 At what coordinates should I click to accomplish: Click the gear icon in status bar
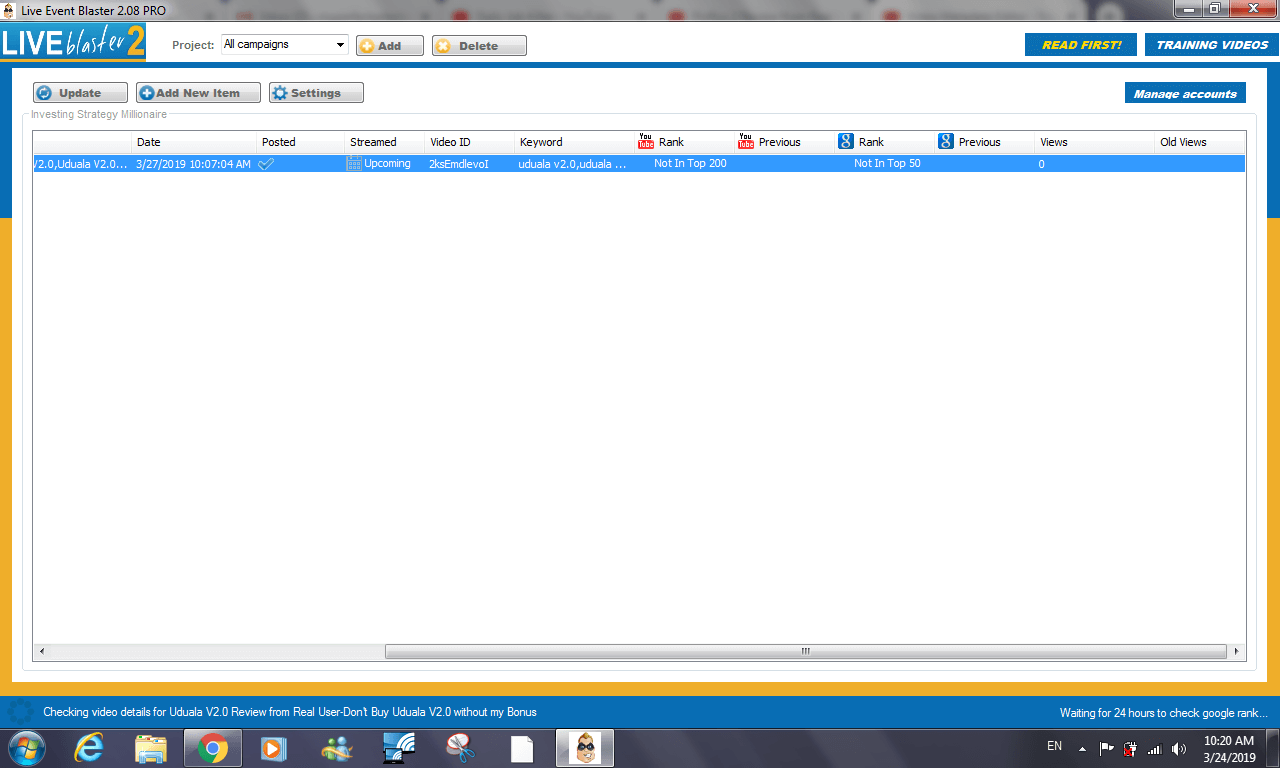[19, 712]
